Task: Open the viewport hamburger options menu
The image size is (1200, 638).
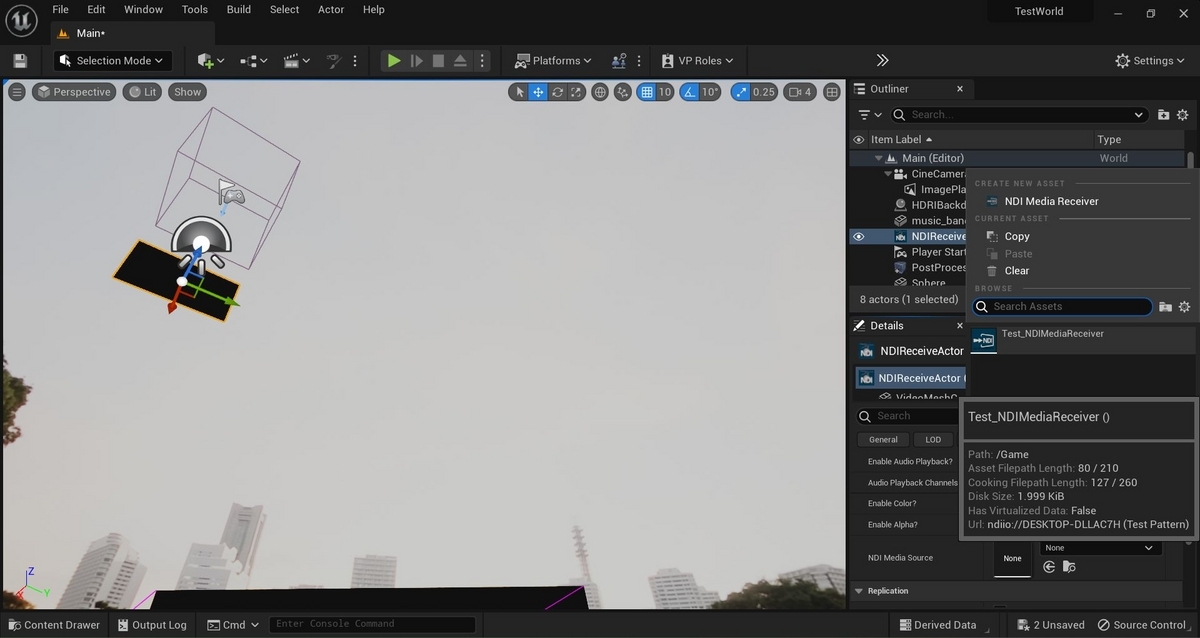Action: 17,92
